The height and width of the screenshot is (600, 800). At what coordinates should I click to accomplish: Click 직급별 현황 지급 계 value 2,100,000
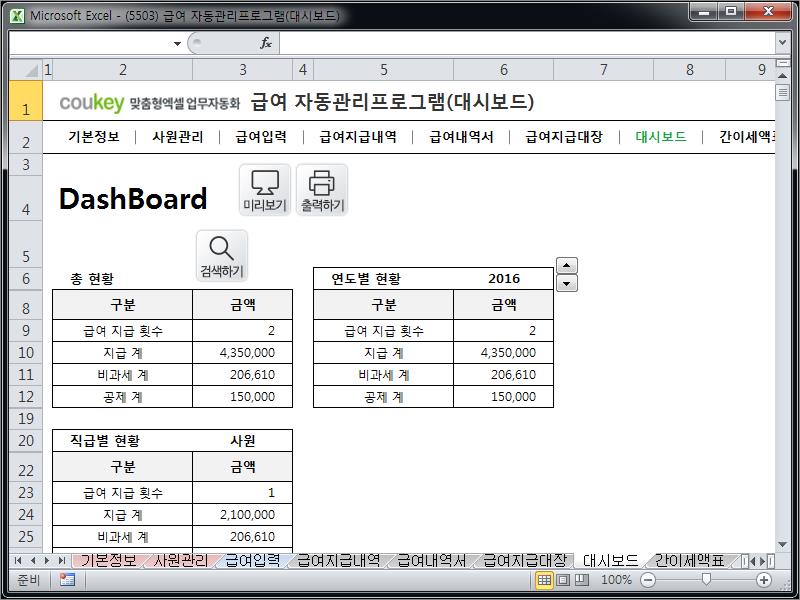click(x=243, y=514)
